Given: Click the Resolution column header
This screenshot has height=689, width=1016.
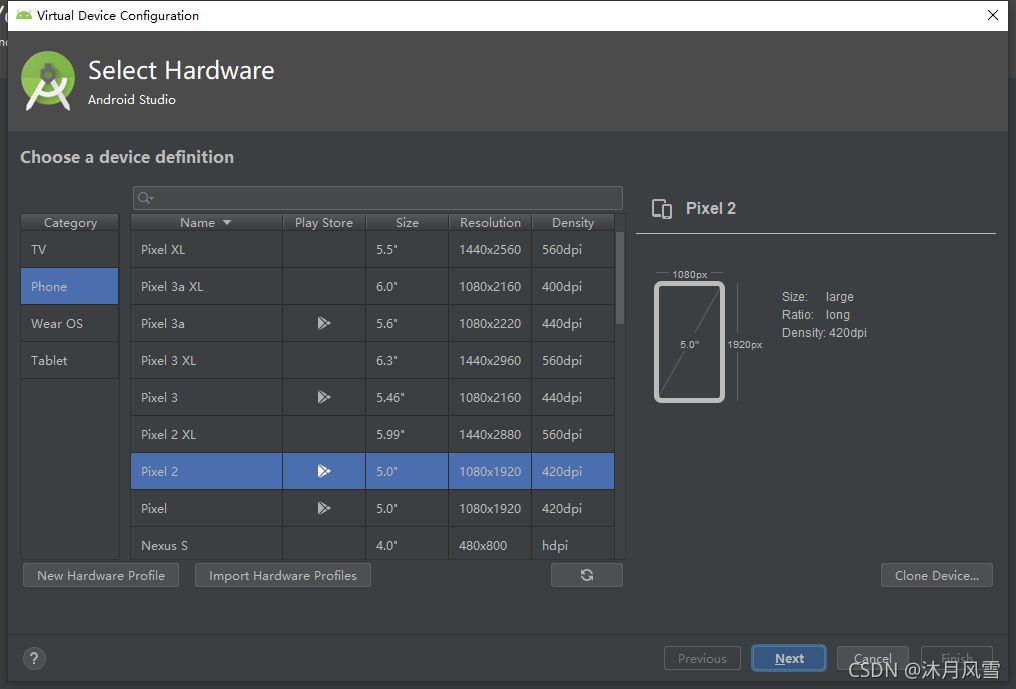Looking at the screenshot, I should (490, 222).
